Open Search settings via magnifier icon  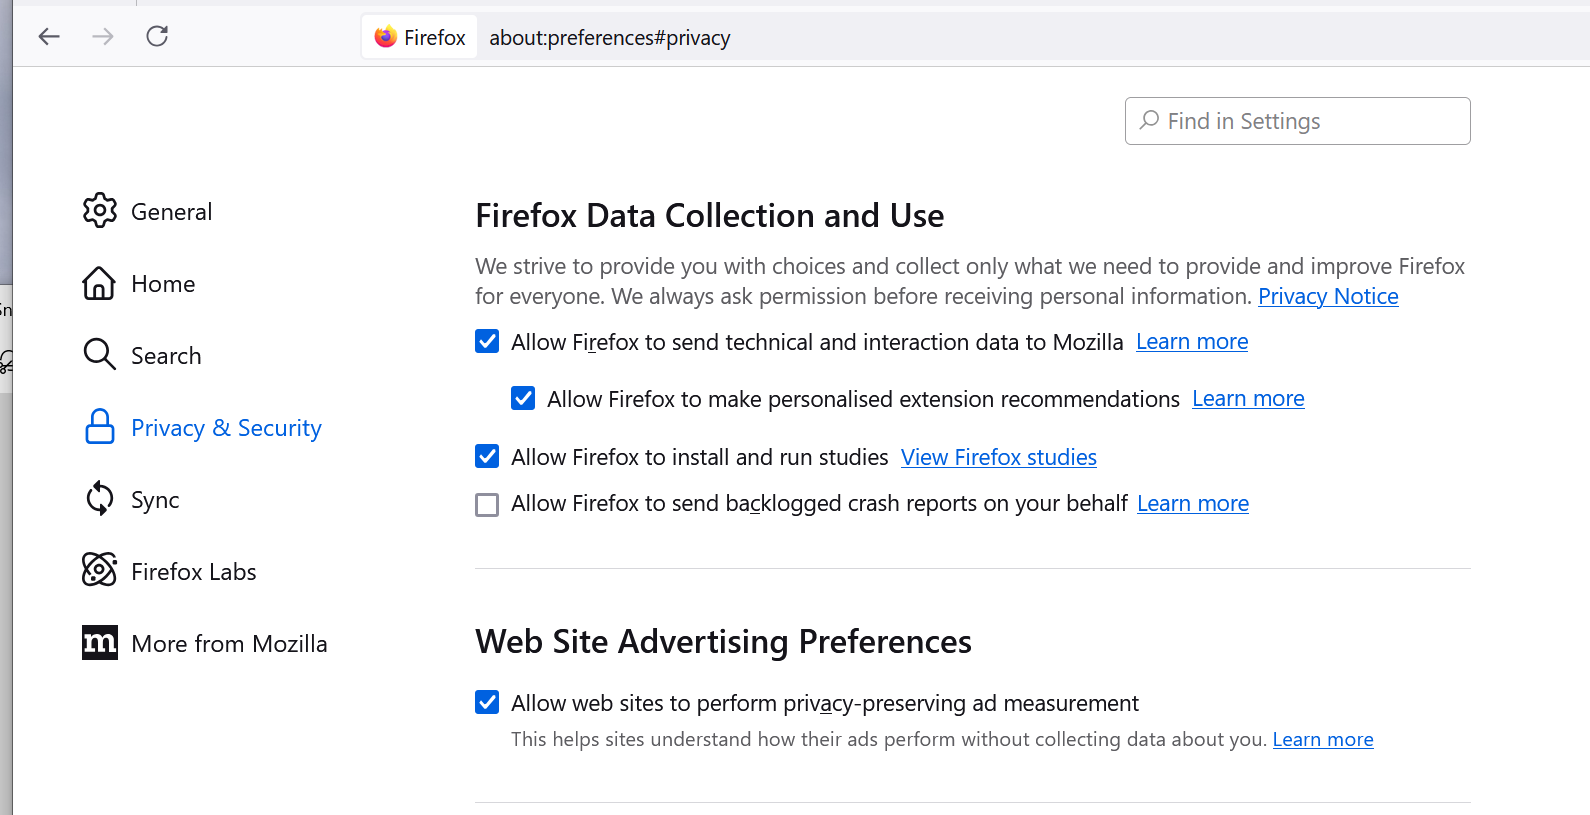pyautogui.click(x=99, y=355)
